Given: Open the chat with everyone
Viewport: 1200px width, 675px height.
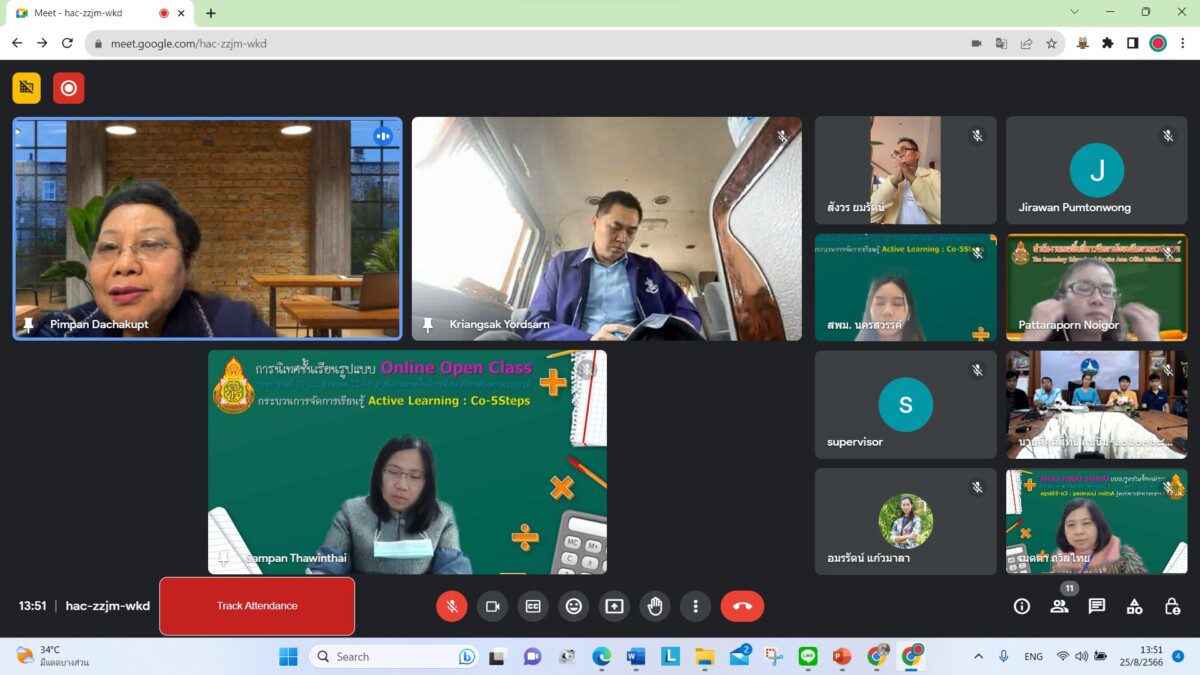Looking at the screenshot, I should (x=1097, y=606).
